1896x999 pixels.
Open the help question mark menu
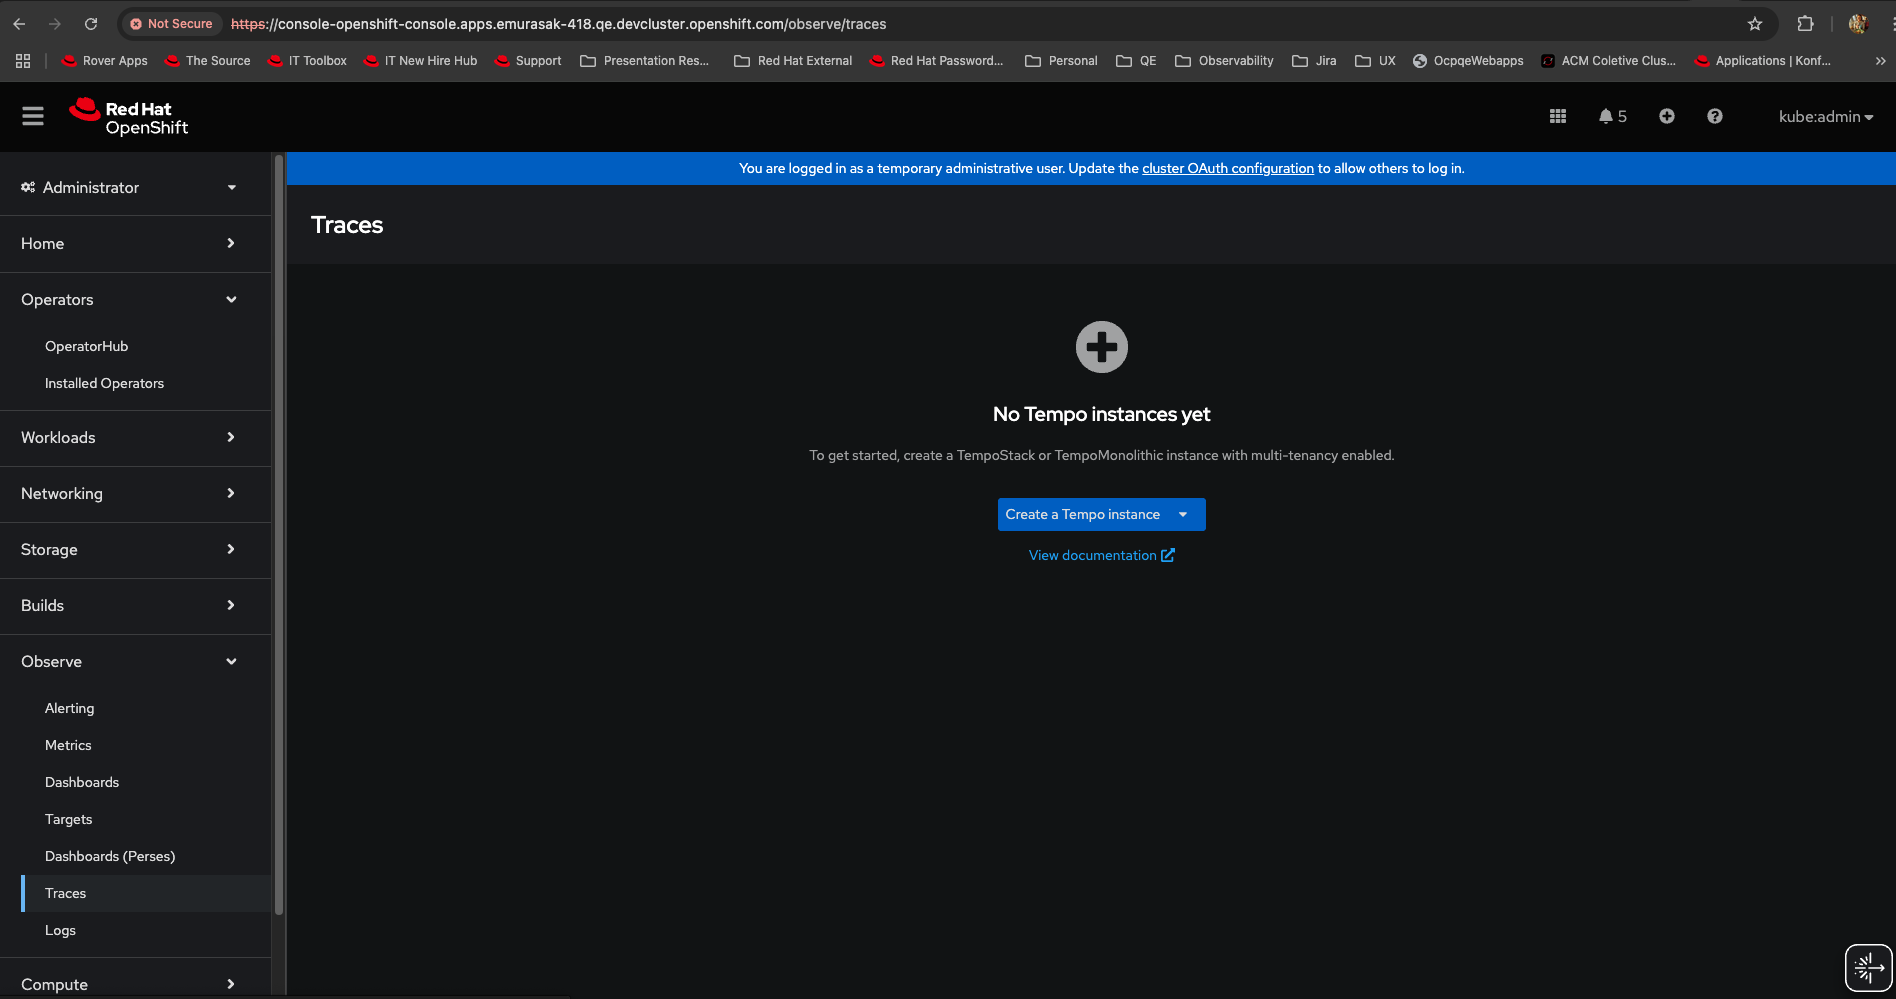pos(1715,117)
